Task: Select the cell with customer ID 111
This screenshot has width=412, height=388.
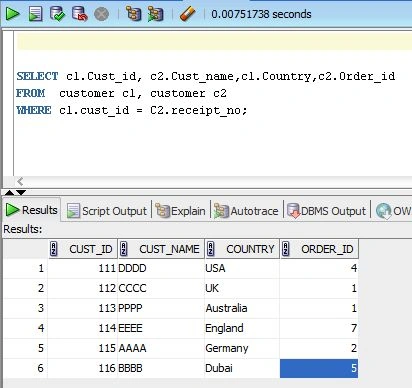Action: coord(82,268)
